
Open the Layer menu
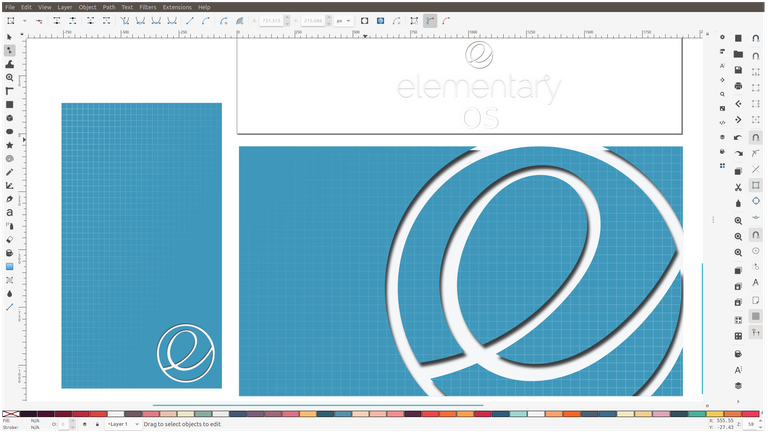click(65, 7)
